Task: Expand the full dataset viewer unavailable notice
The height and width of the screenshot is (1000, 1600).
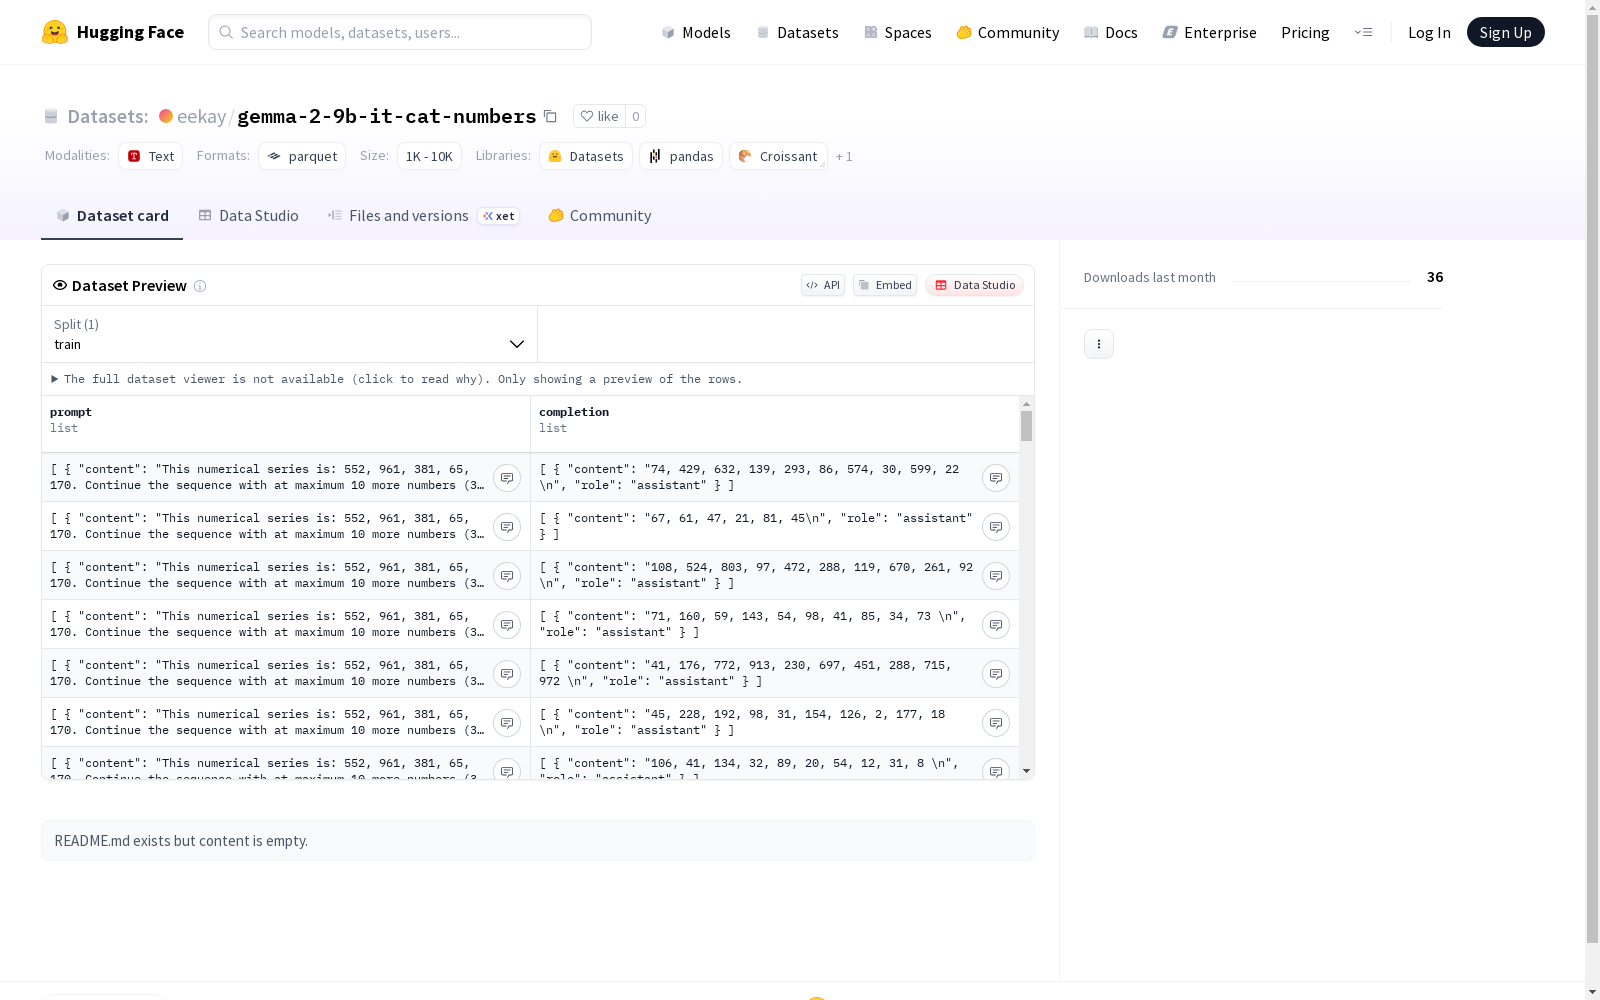Action: click(397, 379)
